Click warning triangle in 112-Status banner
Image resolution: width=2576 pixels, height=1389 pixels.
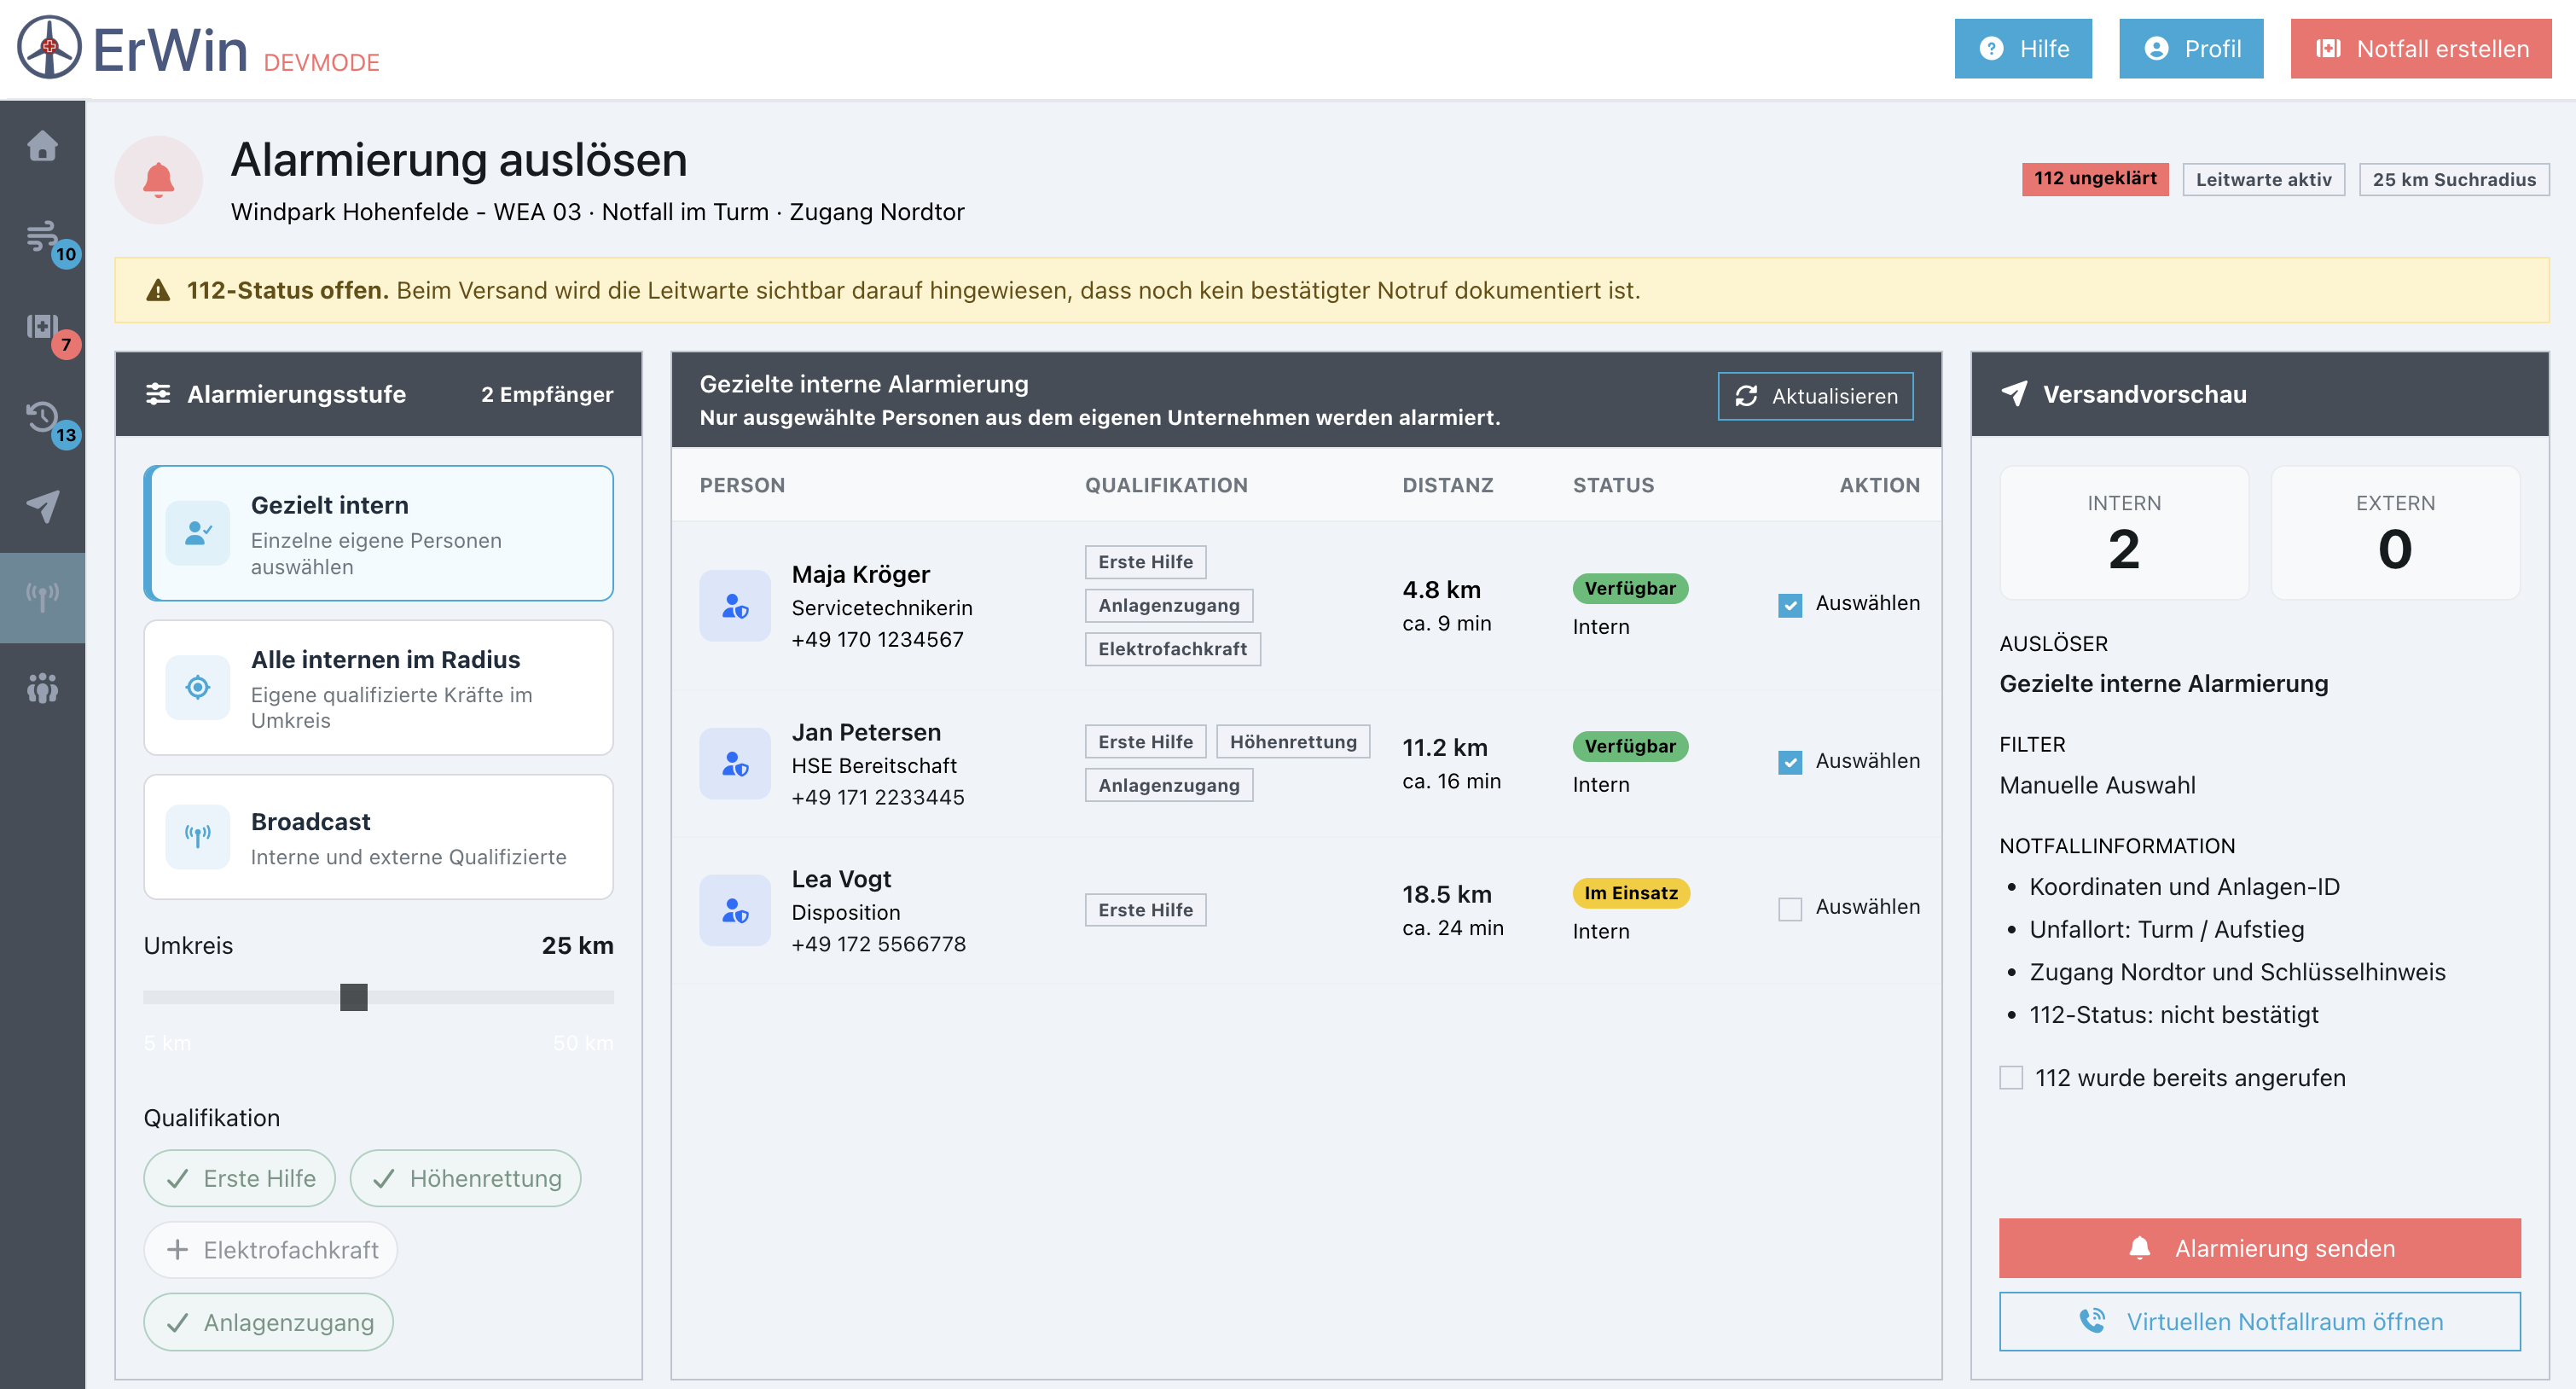pyautogui.click(x=158, y=290)
